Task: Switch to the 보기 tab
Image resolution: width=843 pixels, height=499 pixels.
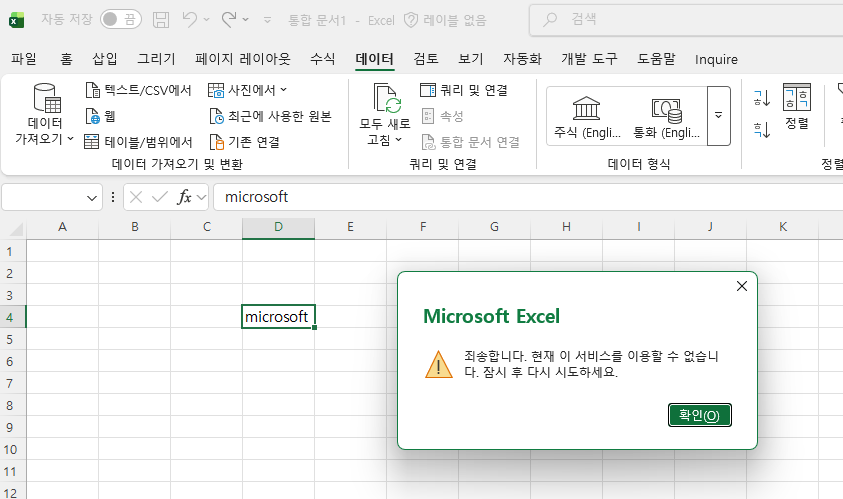Action: click(x=471, y=59)
